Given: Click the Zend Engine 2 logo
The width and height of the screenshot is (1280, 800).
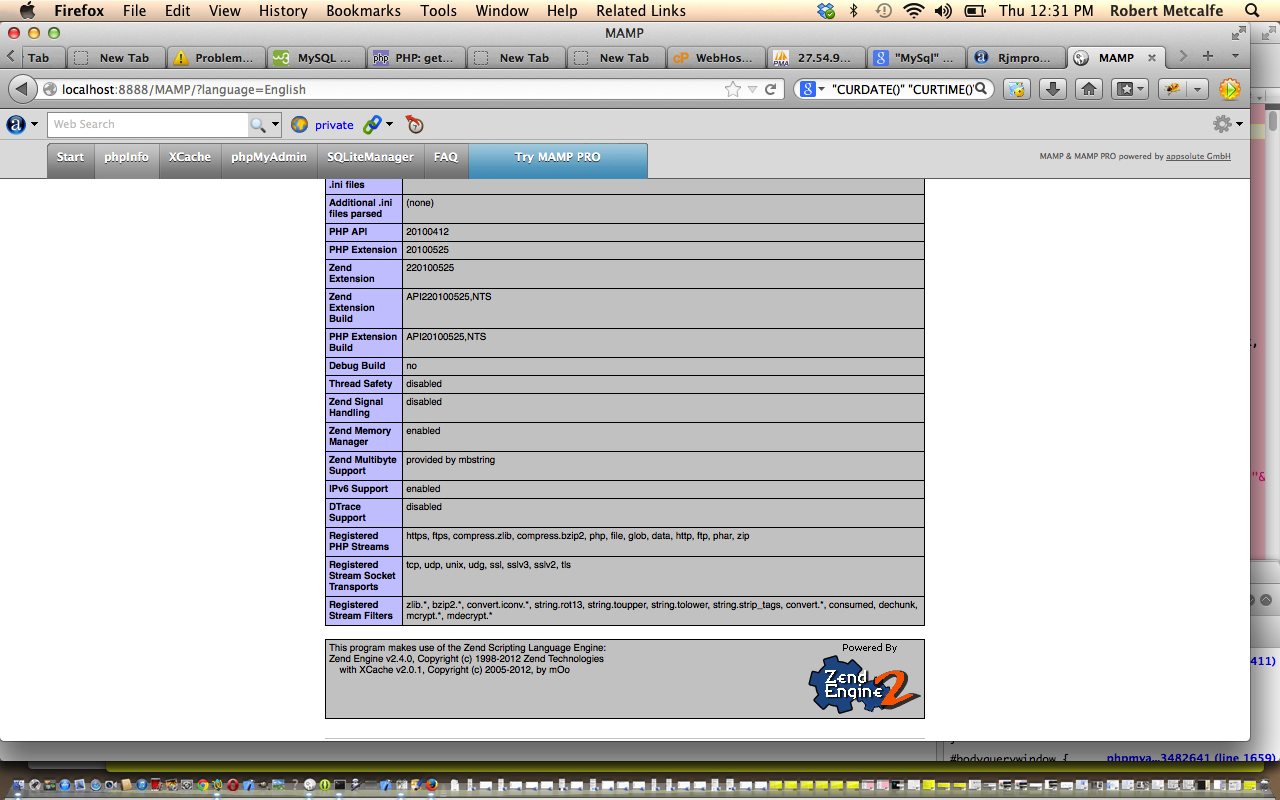Looking at the screenshot, I should click(864, 684).
